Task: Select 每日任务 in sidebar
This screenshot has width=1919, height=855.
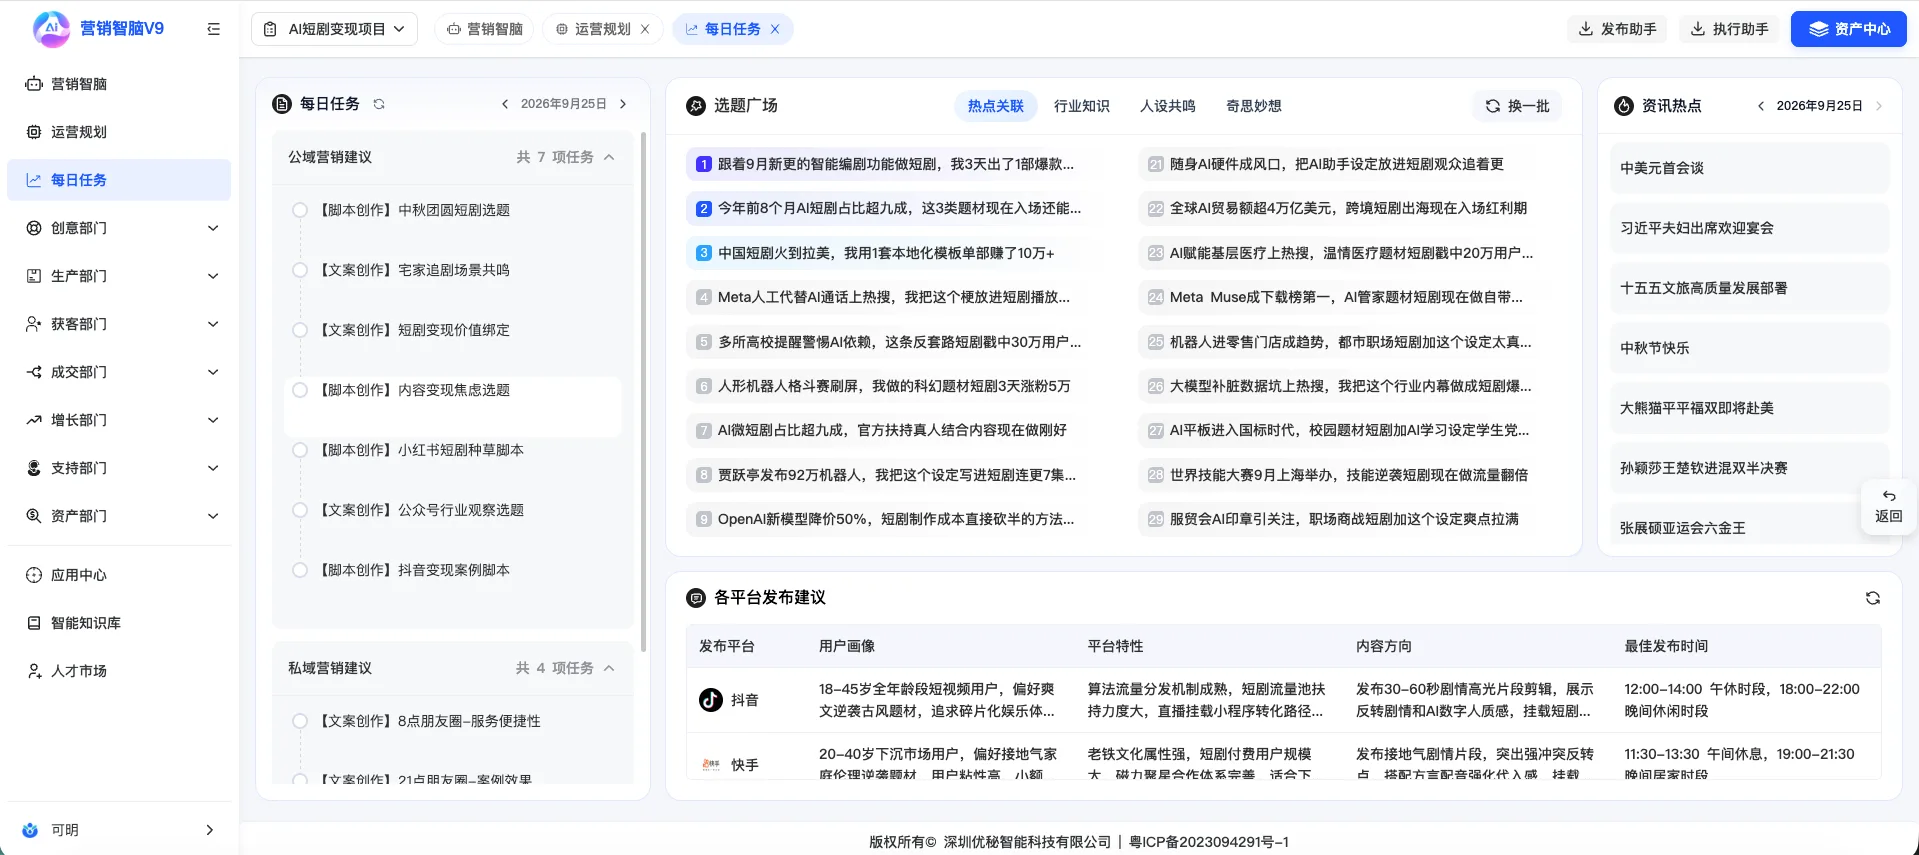Action: point(118,180)
